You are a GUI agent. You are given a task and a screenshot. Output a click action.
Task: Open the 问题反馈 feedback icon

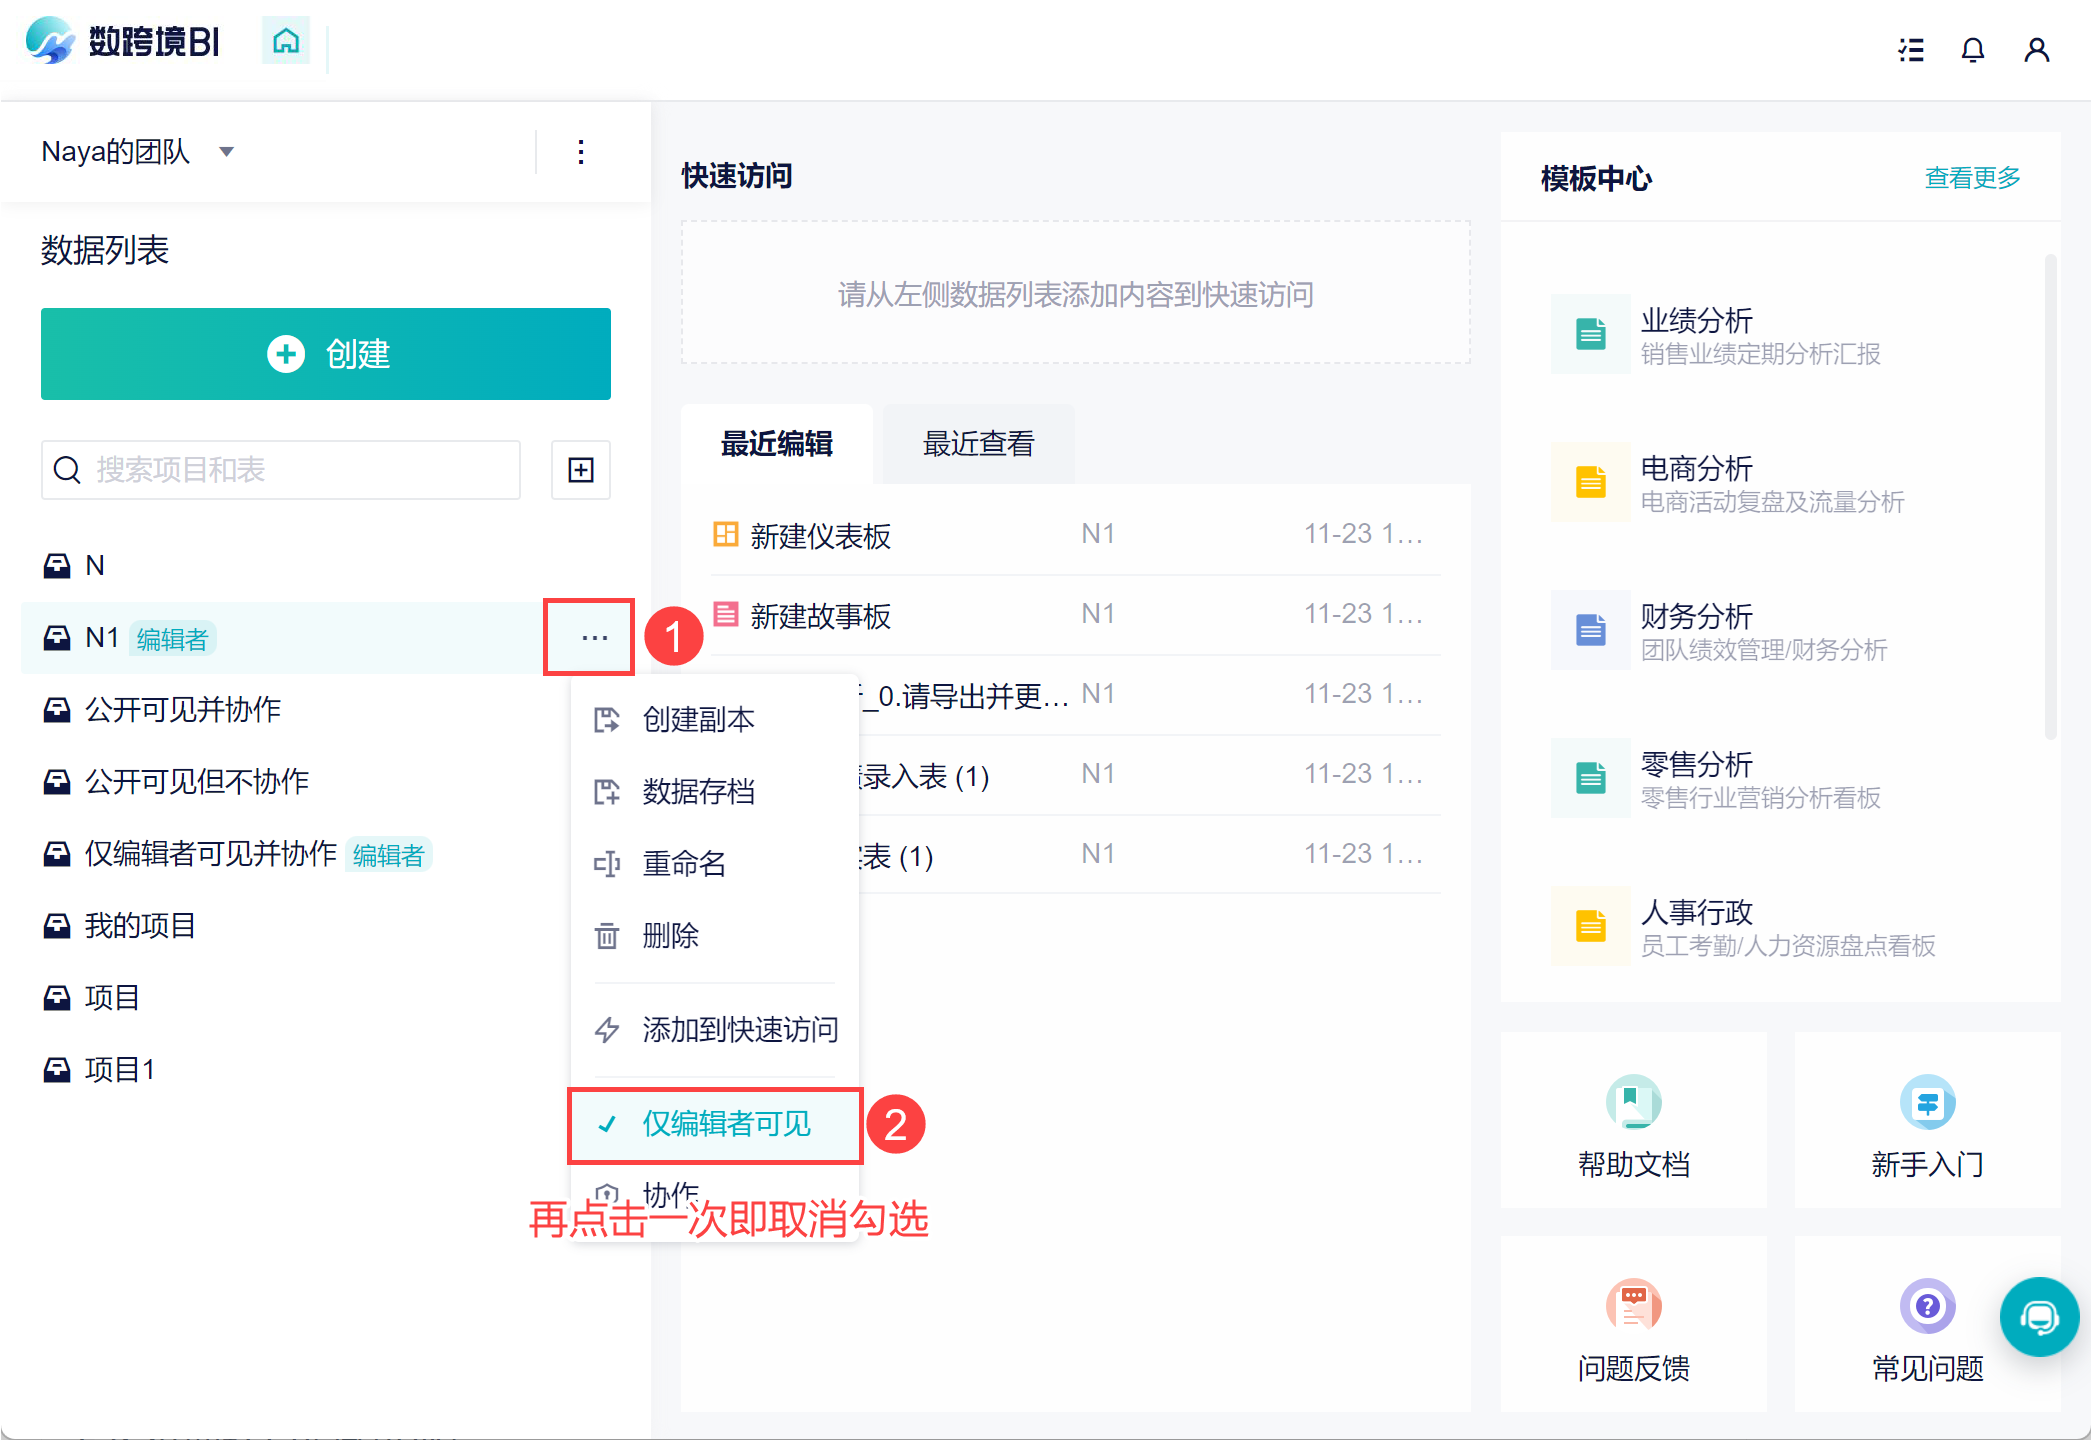coord(1633,1307)
